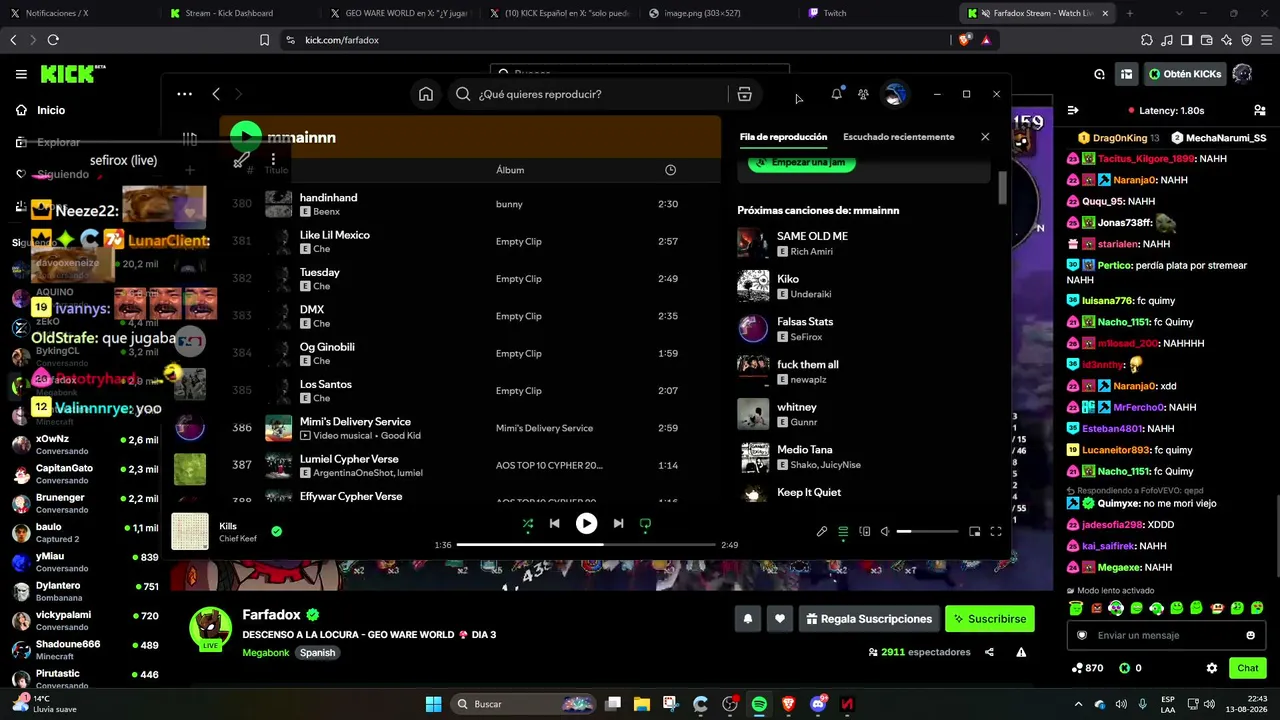Select queued song Kiko

tap(863, 286)
